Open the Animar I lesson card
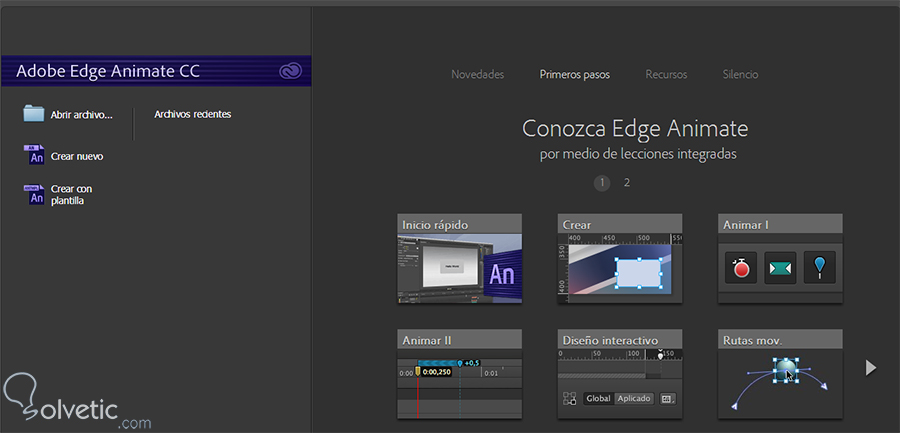The image size is (900, 433). click(x=780, y=258)
